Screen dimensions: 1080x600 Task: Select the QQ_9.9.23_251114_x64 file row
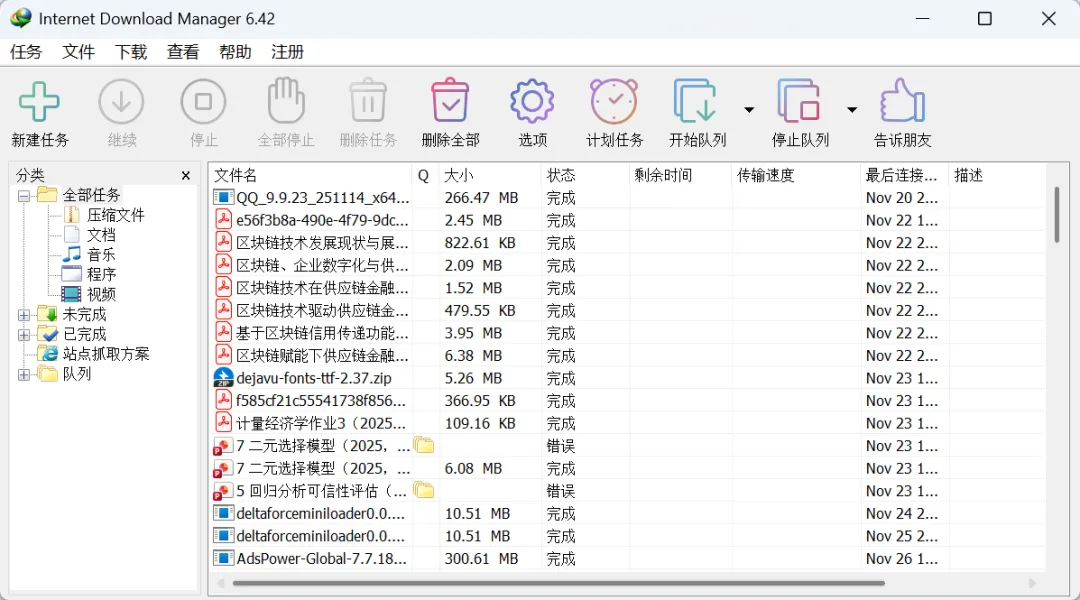click(x=627, y=198)
